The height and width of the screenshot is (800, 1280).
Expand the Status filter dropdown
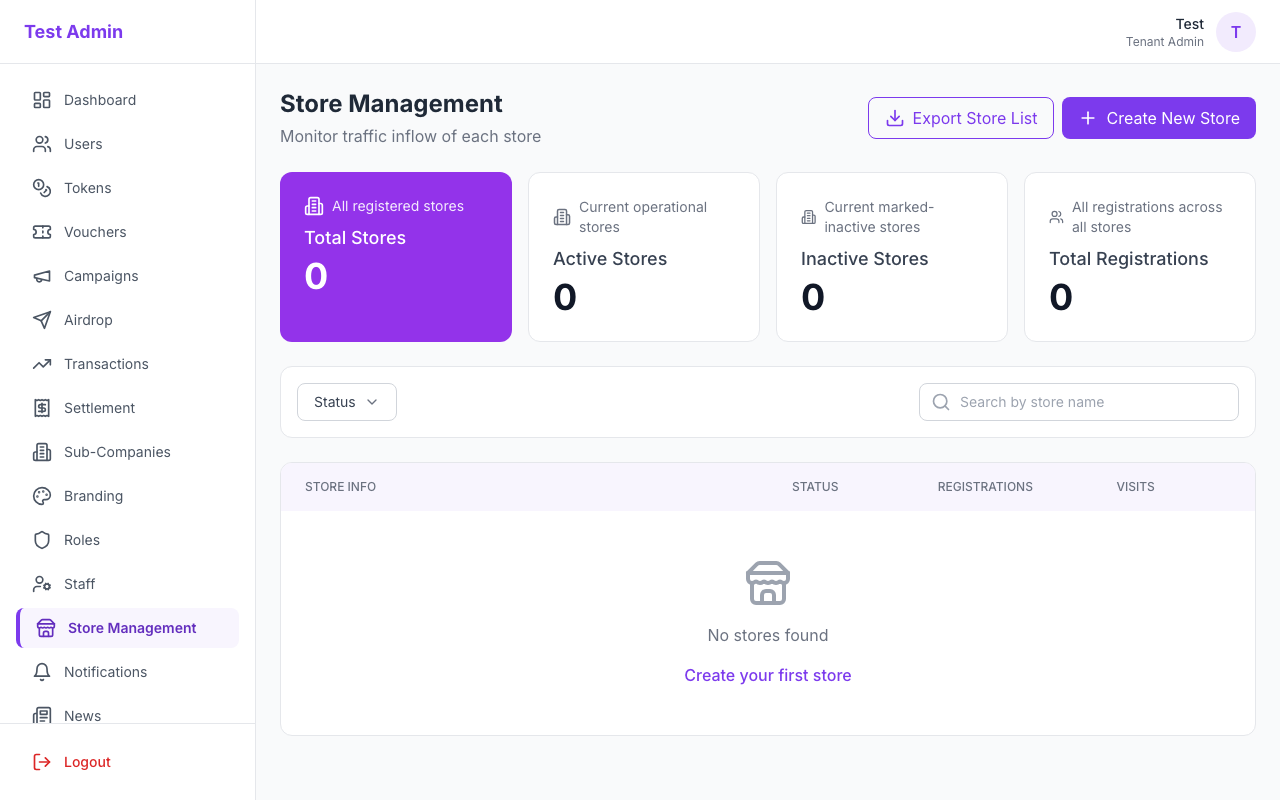tap(346, 401)
